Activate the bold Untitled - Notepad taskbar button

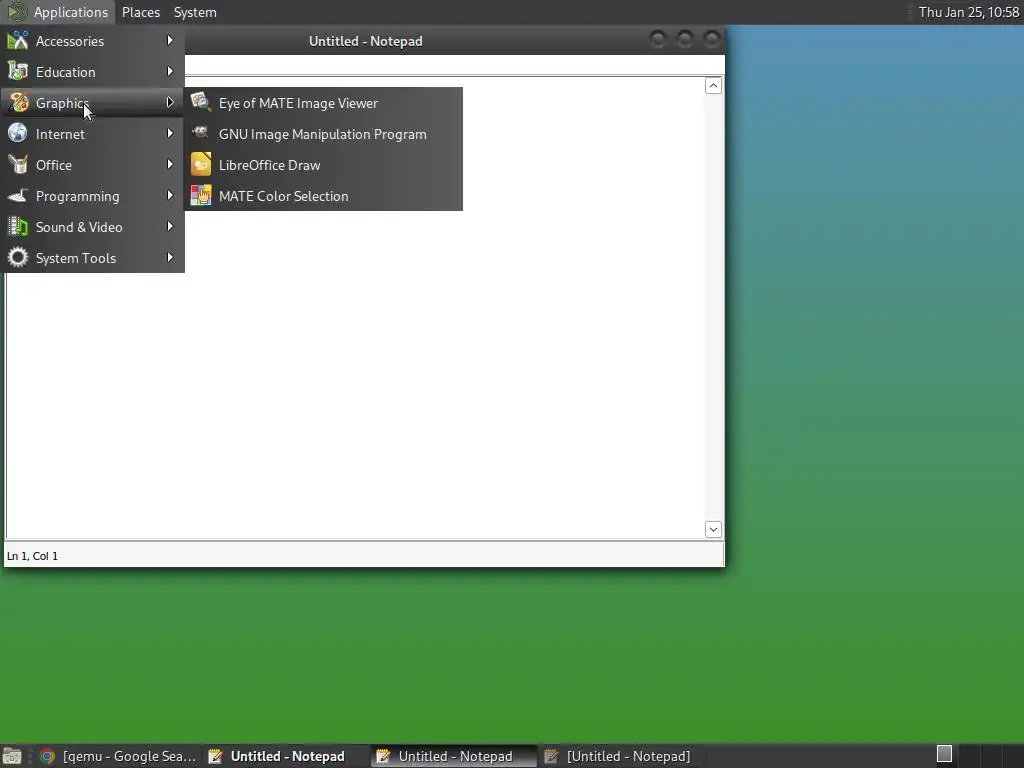[285, 756]
